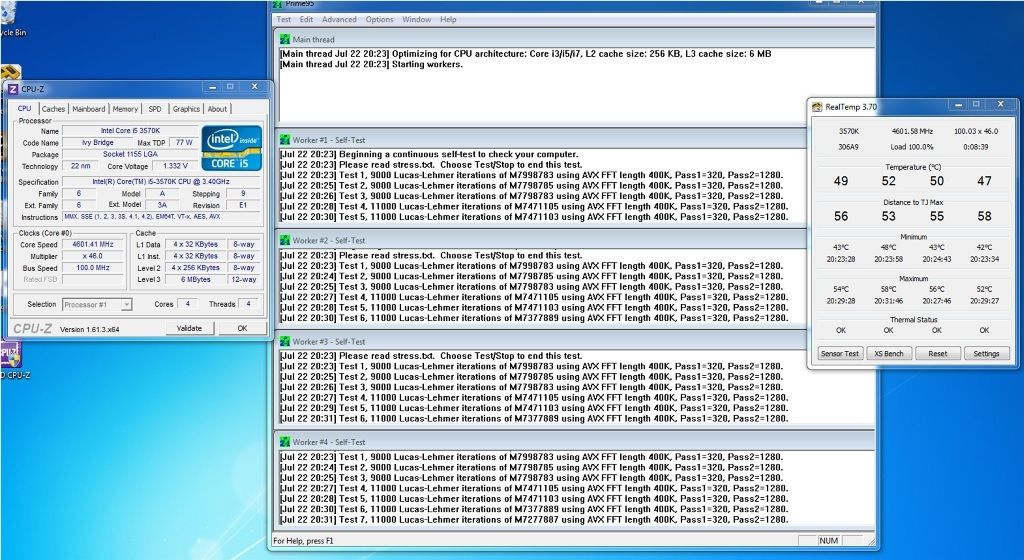
Task: Switch to the Graphics tab in CPU-Z
Action: point(186,109)
